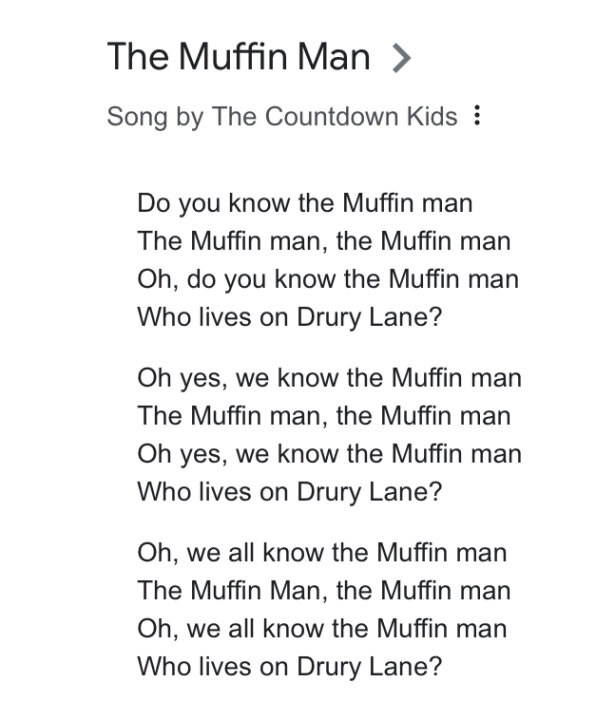Click Who lives on Drury Lane in the second verse

tap(289, 492)
